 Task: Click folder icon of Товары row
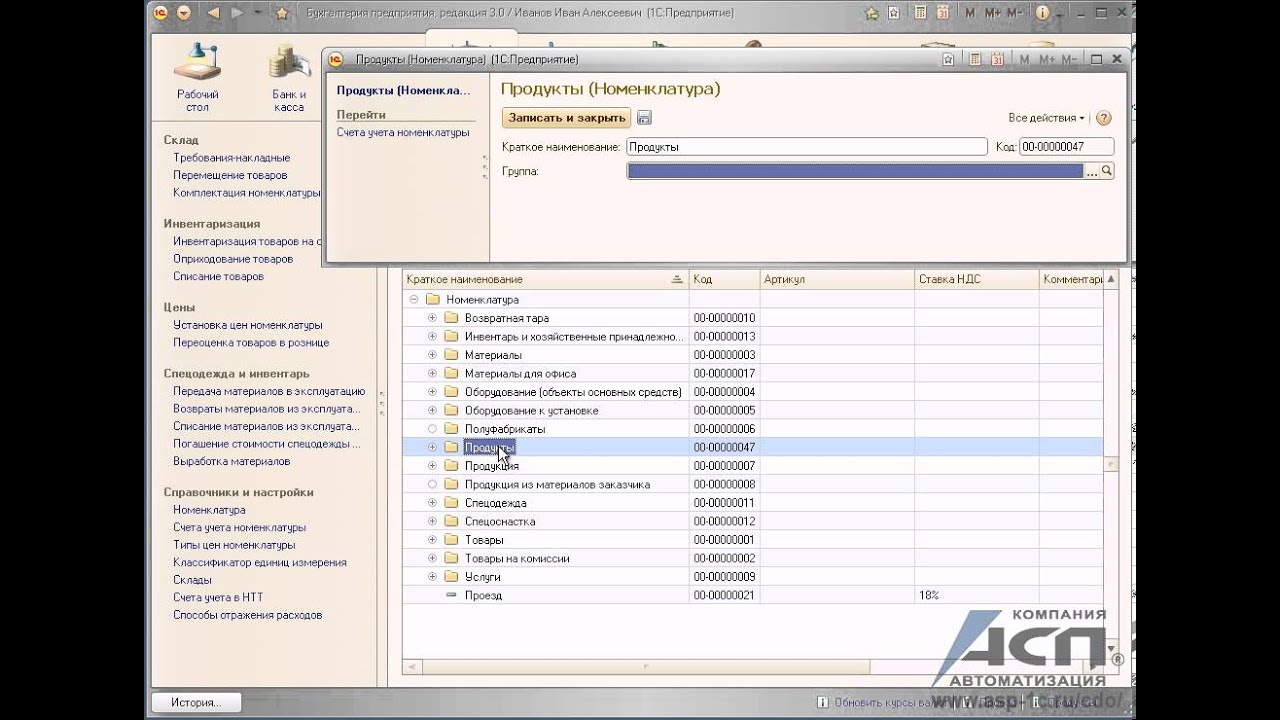point(451,540)
